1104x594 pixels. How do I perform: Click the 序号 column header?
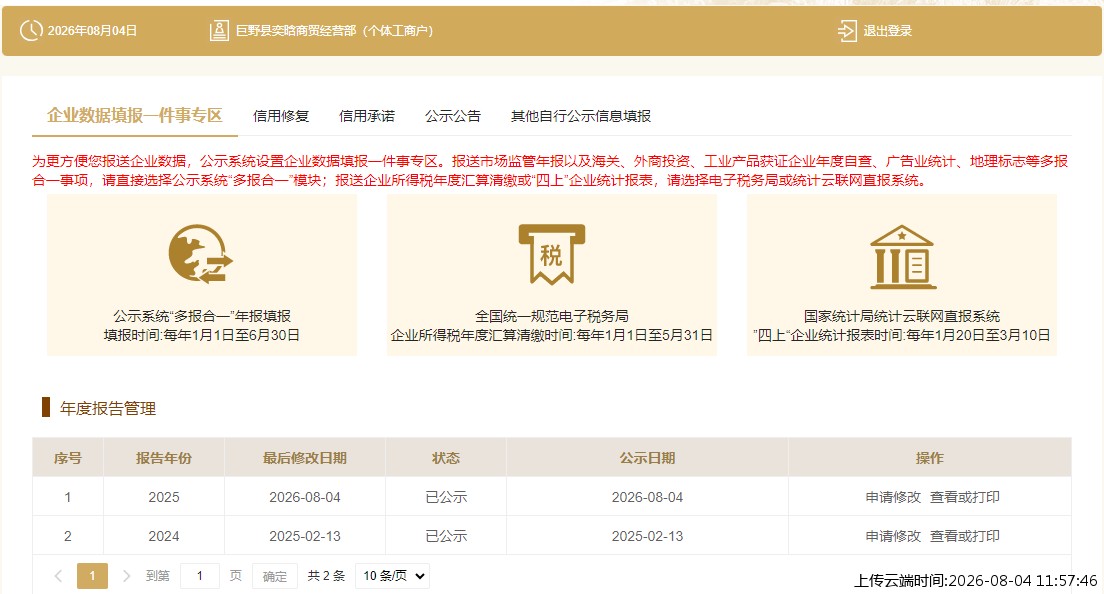[x=68, y=458]
